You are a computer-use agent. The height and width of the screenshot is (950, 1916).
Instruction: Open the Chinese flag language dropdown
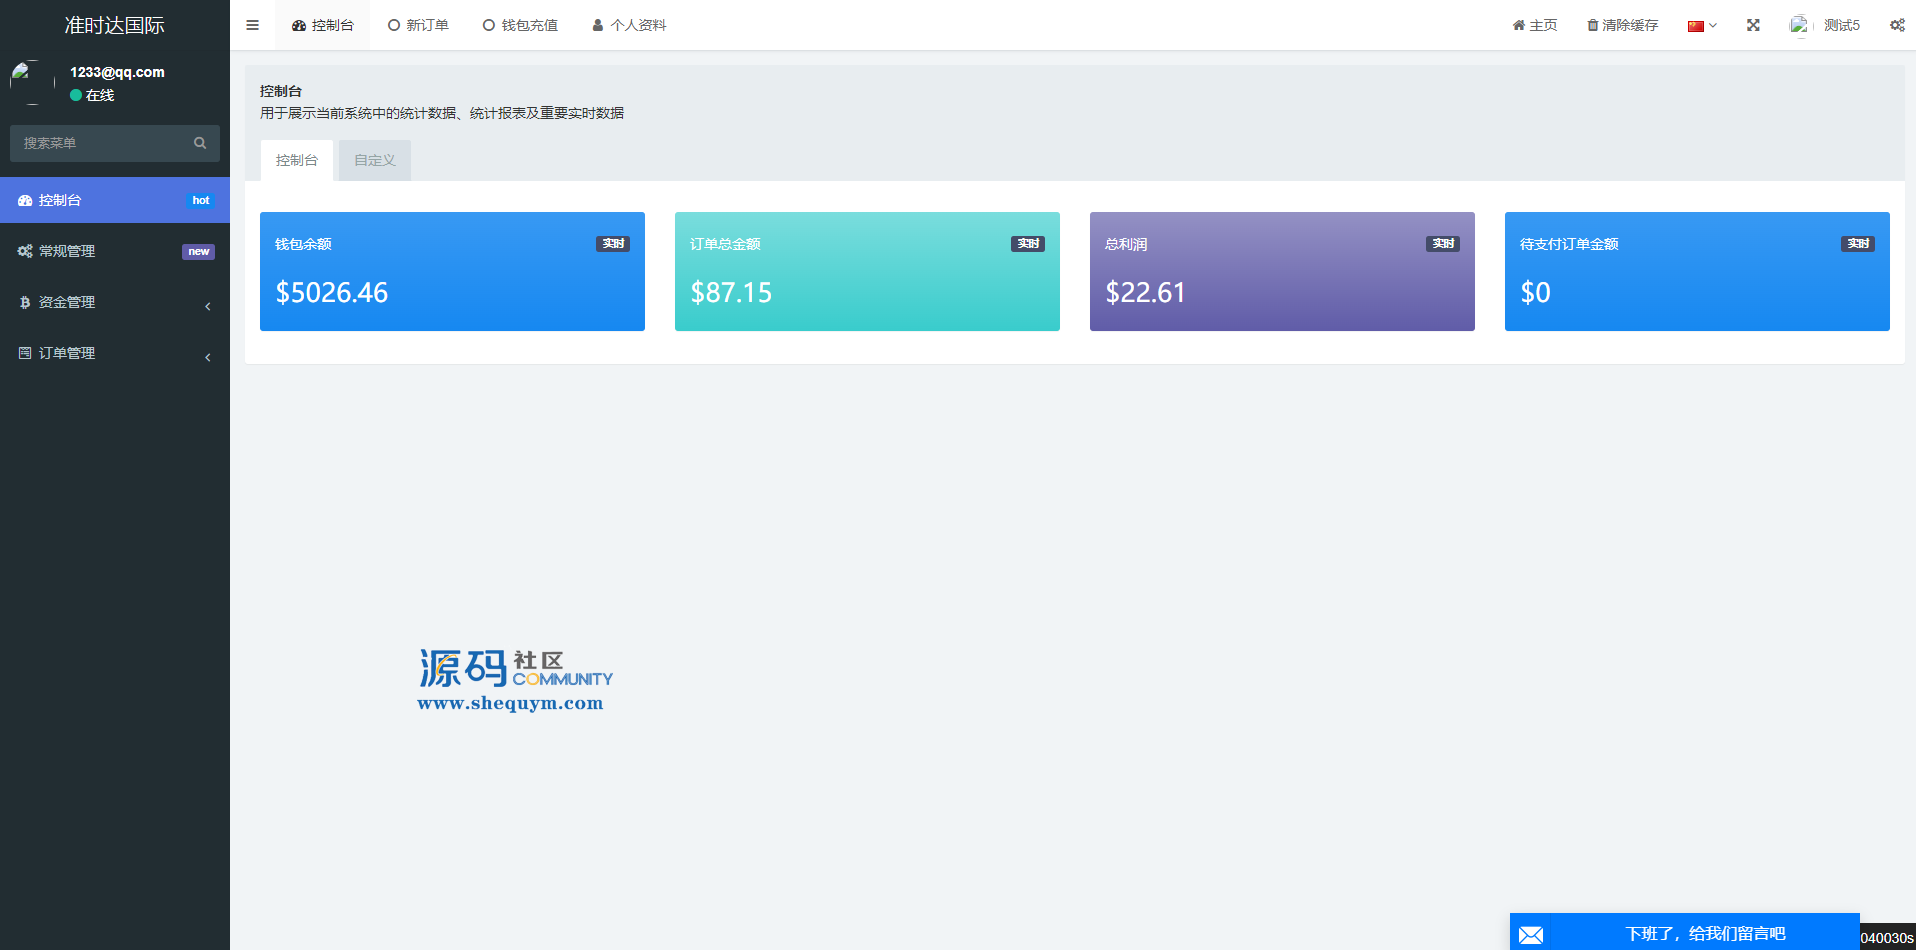[x=1702, y=26]
